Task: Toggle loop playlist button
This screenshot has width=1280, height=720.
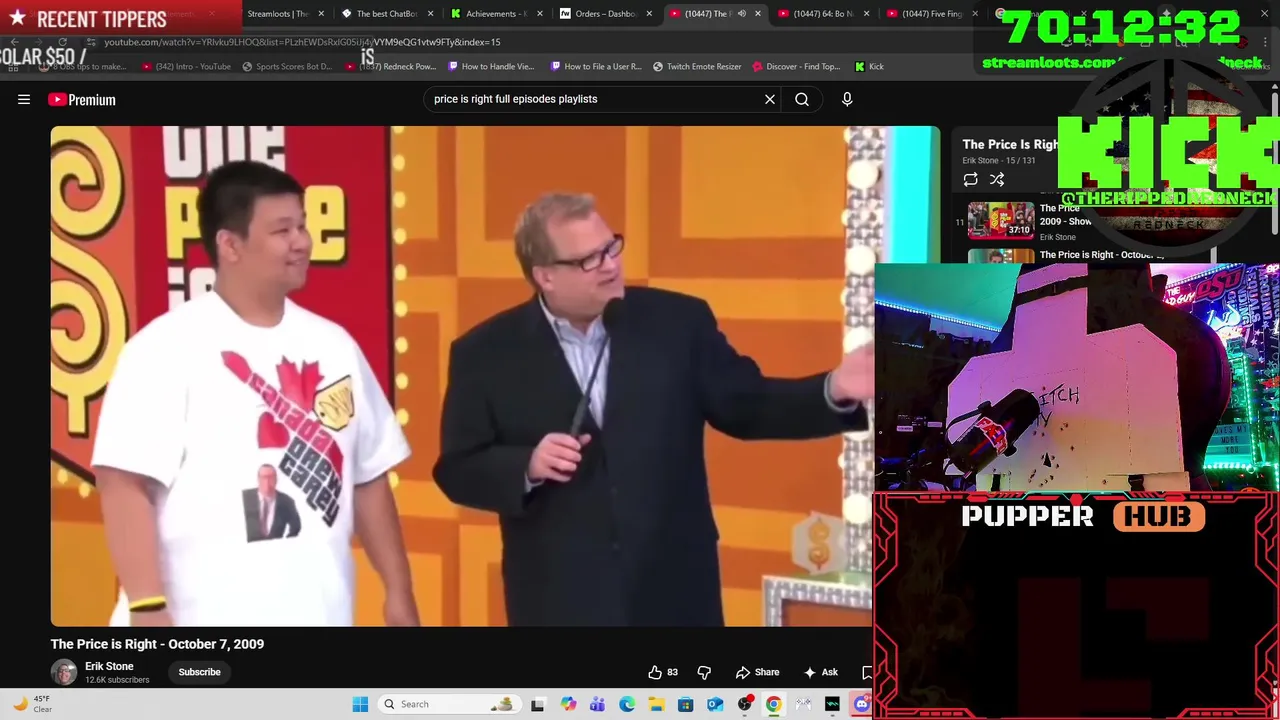Action: tap(970, 179)
